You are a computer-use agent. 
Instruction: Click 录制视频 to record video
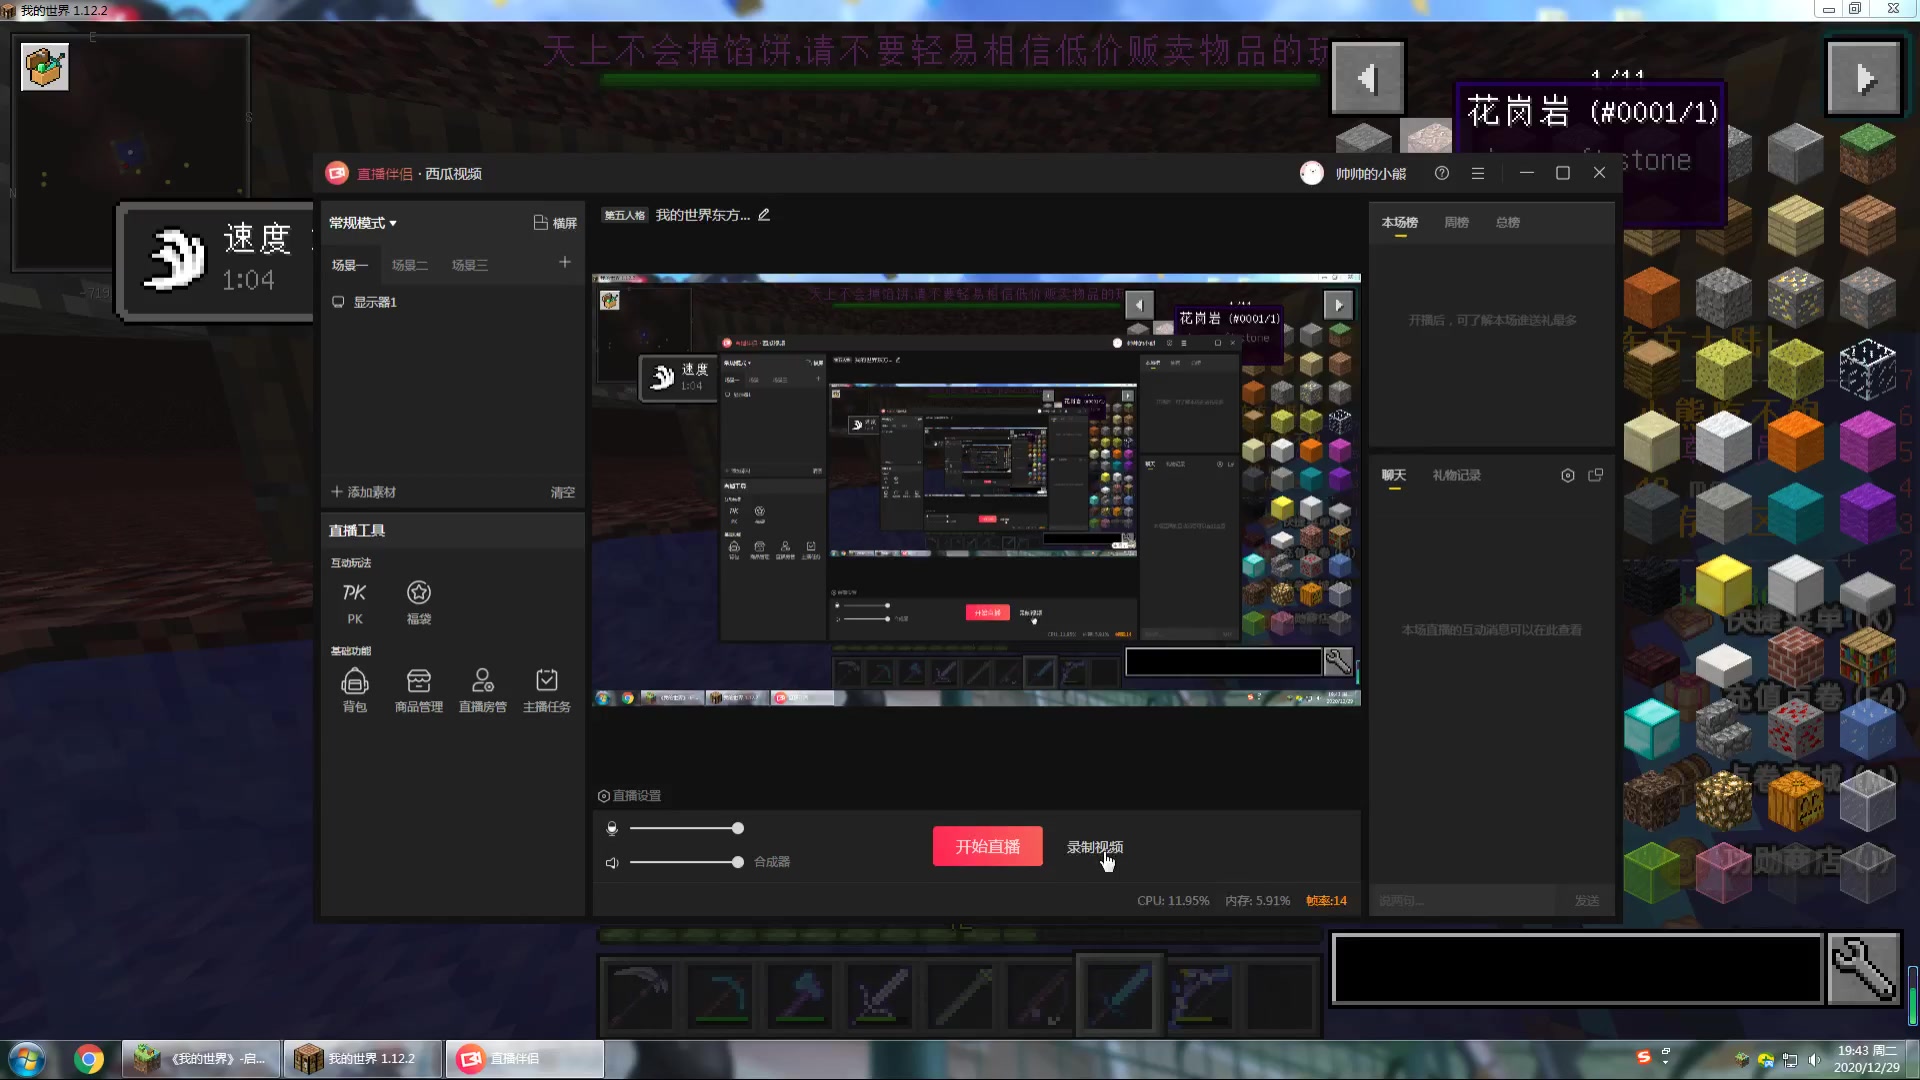[x=1095, y=847]
